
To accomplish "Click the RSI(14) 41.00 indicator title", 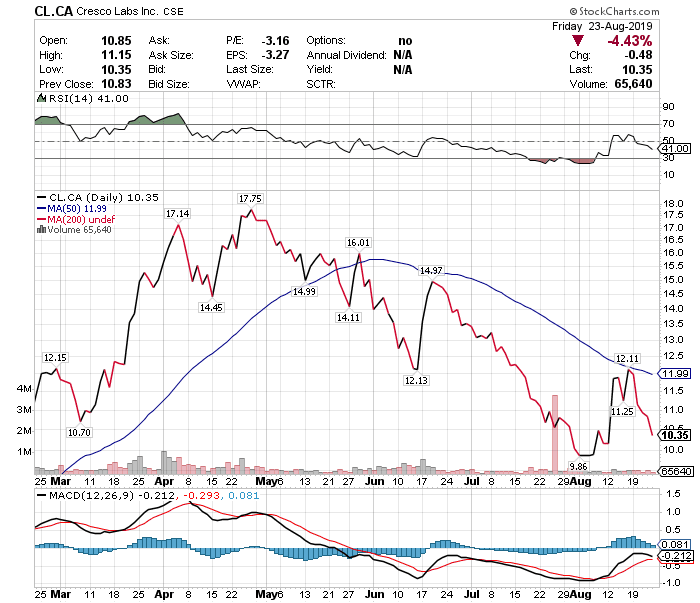I will tap(88, 98).
